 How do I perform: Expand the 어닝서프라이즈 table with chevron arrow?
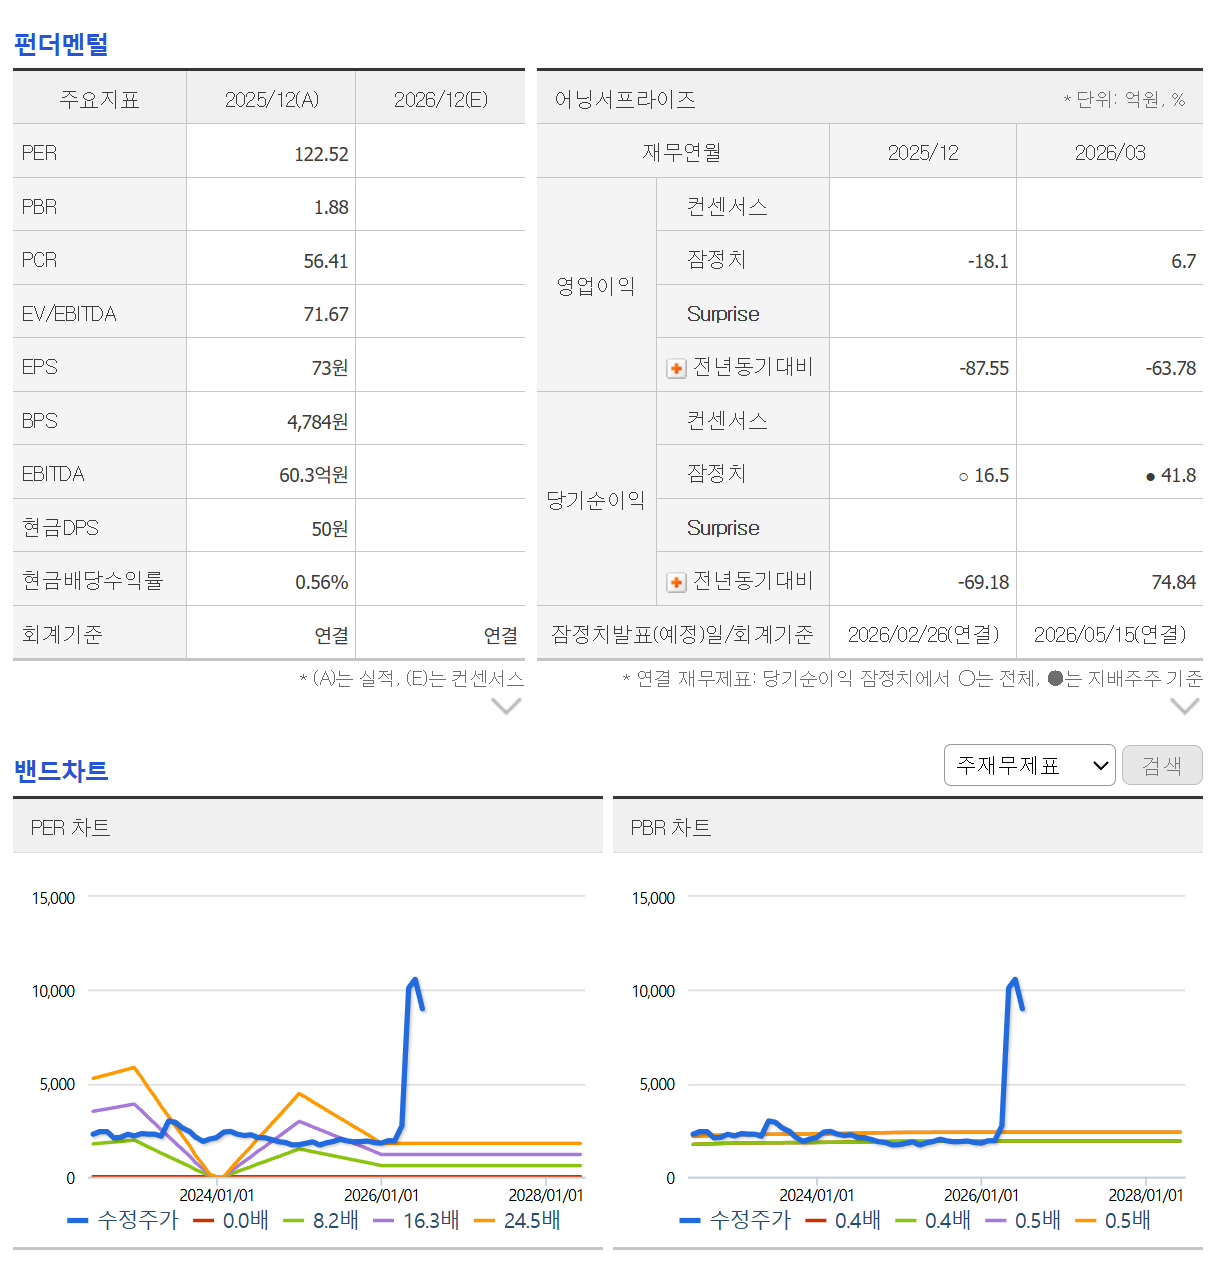[1185, 706]
